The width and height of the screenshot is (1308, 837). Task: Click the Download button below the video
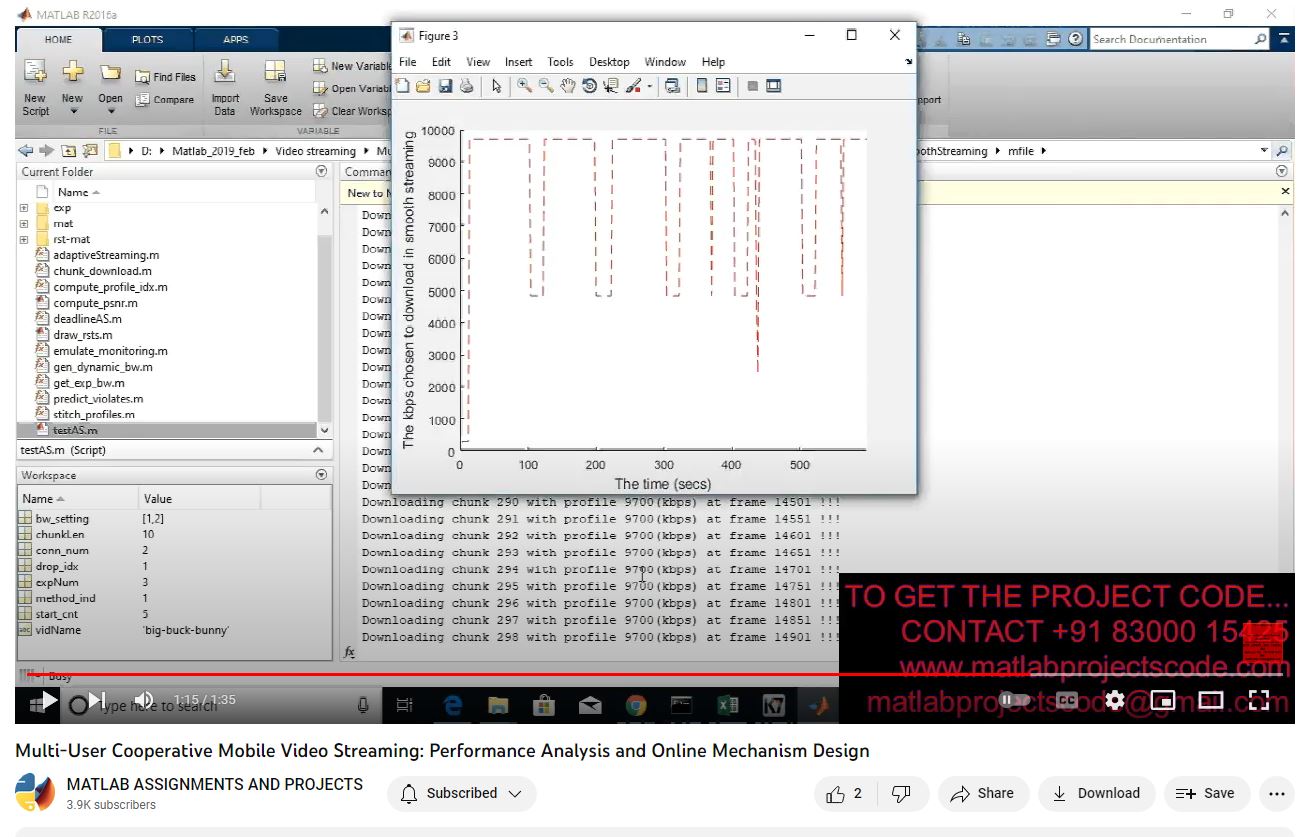click(x=1096, y=794)
